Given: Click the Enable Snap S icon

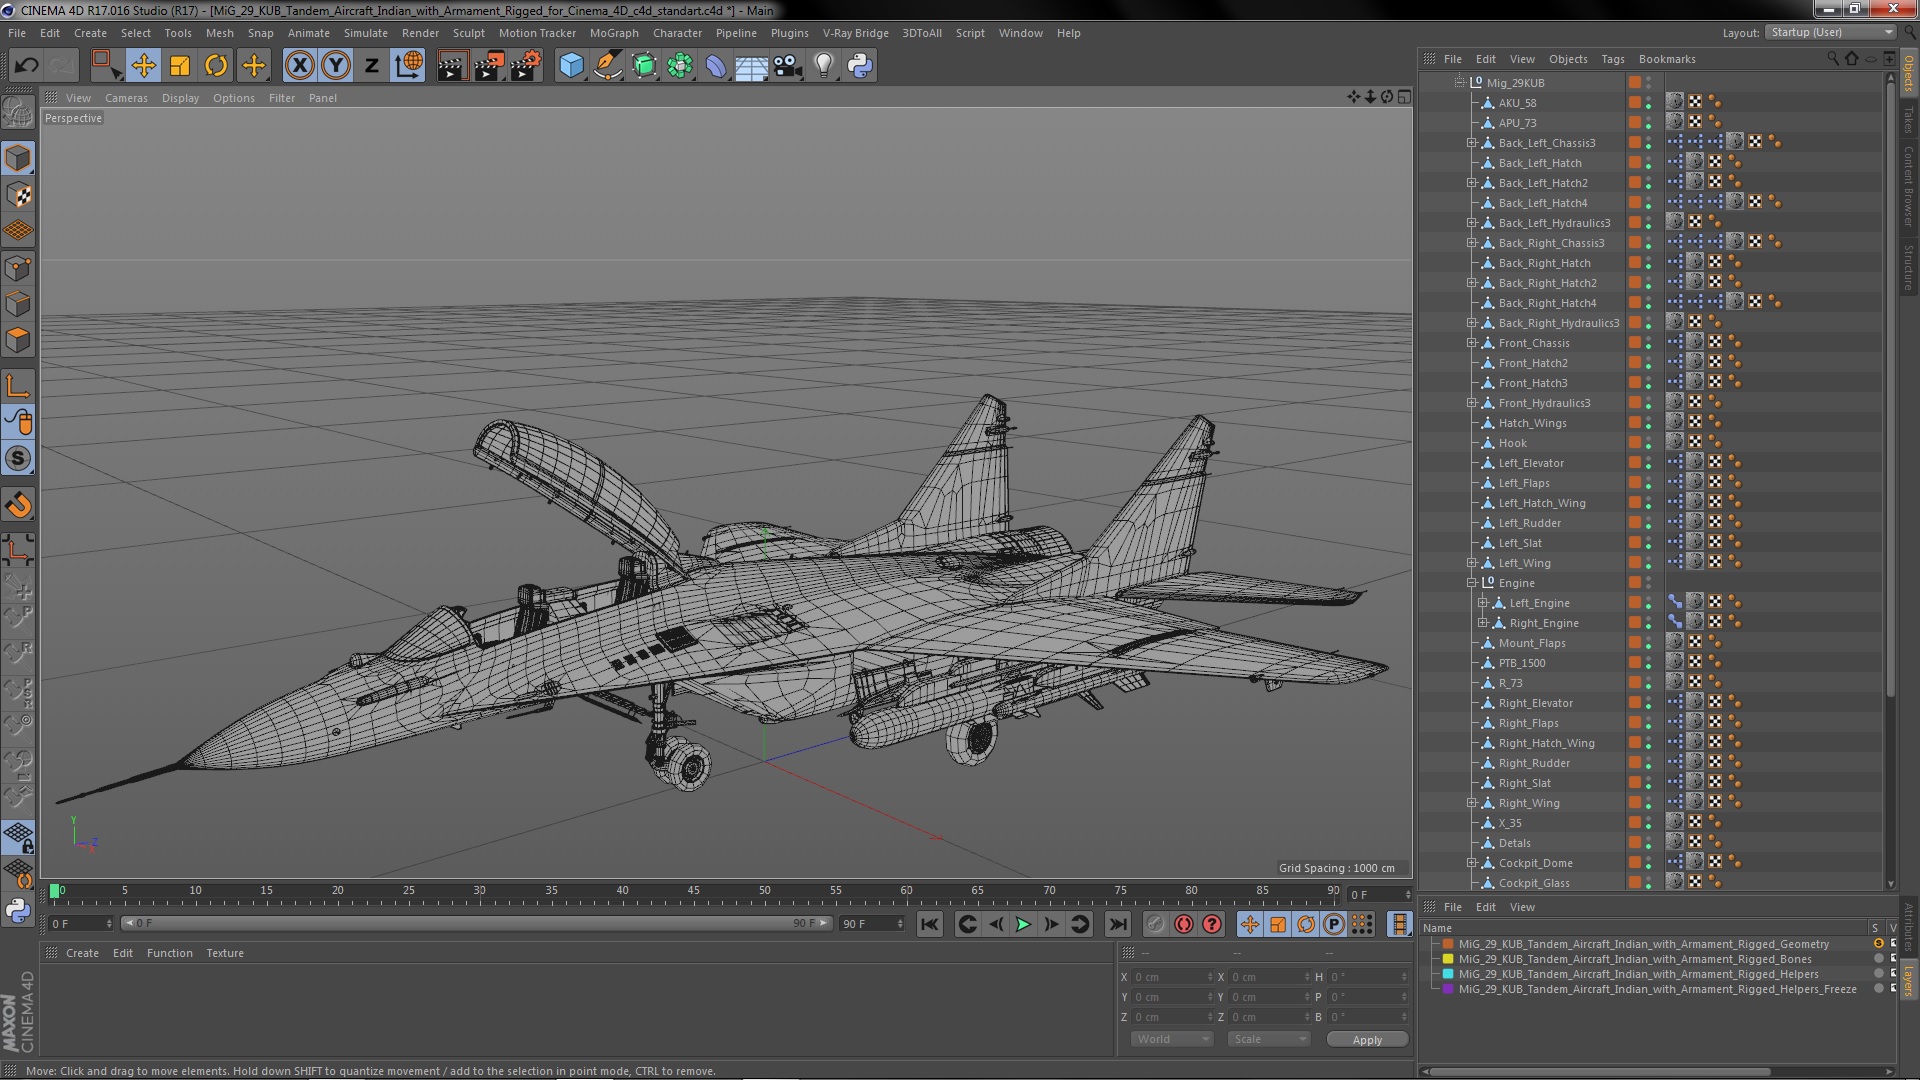Looking at the screenshot, I should point(18,459).
